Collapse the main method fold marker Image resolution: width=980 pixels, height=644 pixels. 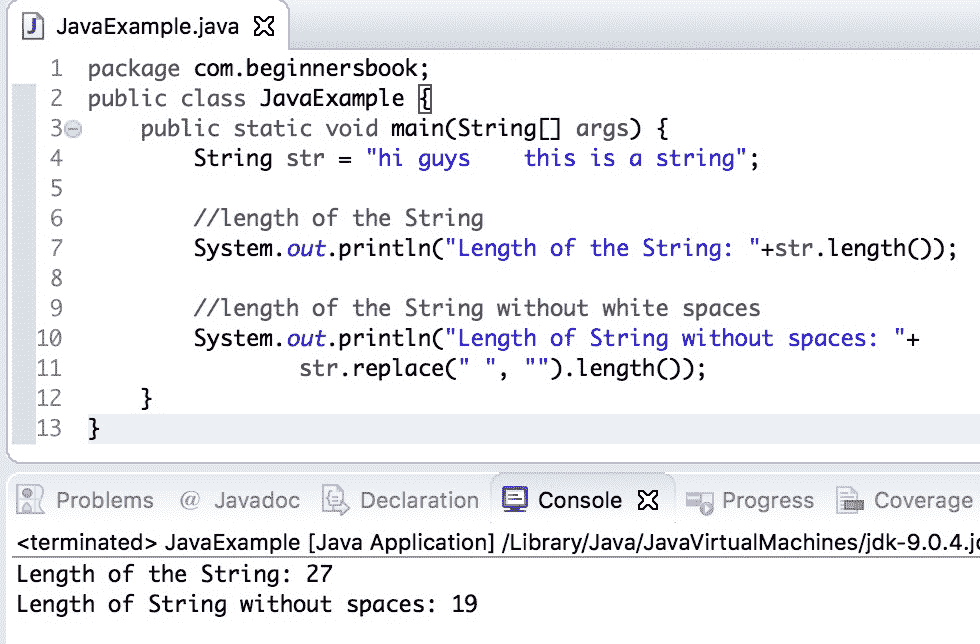tap(72, 129)
